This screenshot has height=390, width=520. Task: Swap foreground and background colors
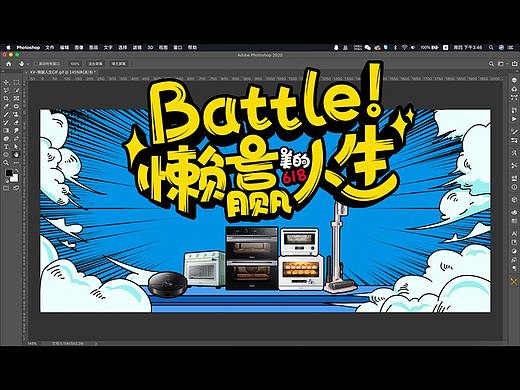click(17, 171)
